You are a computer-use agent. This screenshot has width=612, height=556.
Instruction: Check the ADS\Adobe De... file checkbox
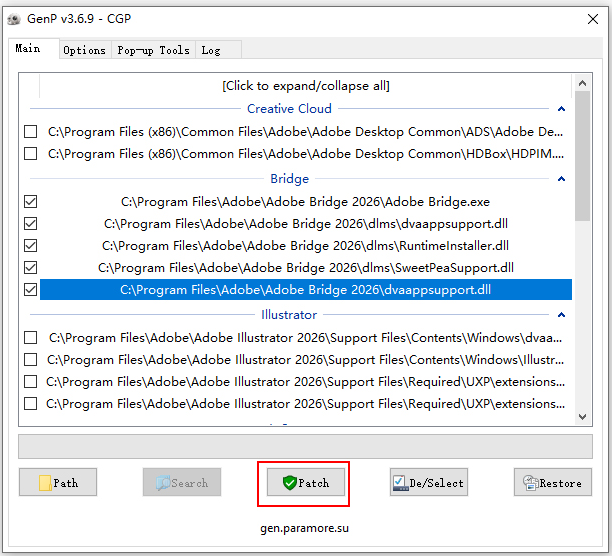pyautogui.click(x=30, y=132)
